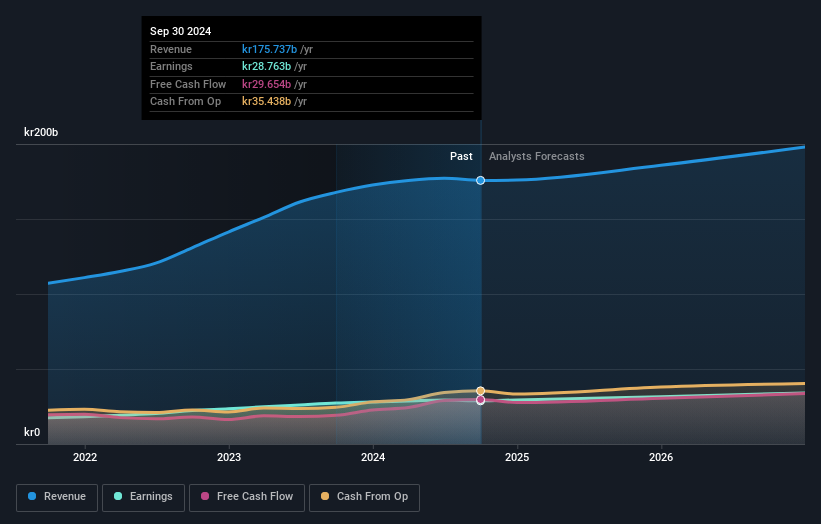
Task: Click the kr0 y-axis label
Action: (x=32, y=432)
